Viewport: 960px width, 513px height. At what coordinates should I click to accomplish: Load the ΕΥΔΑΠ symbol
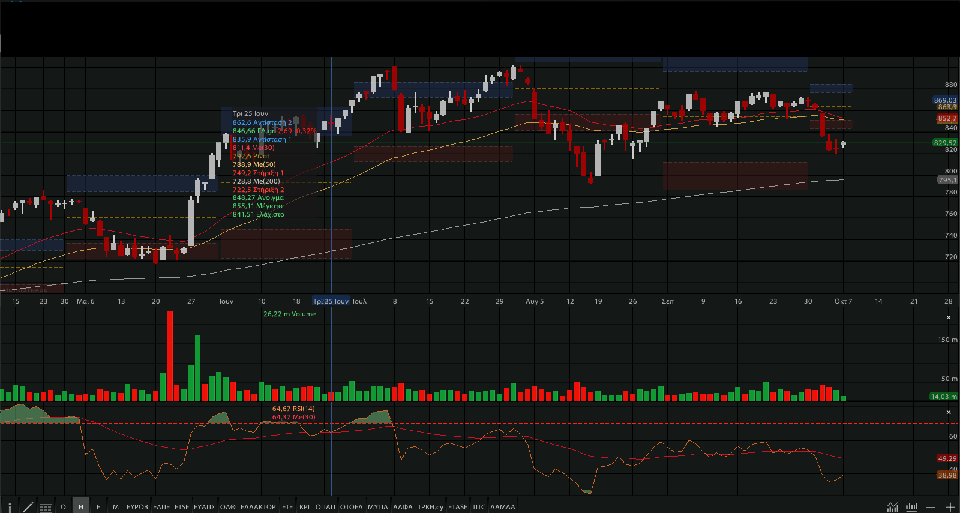point(204,507)
